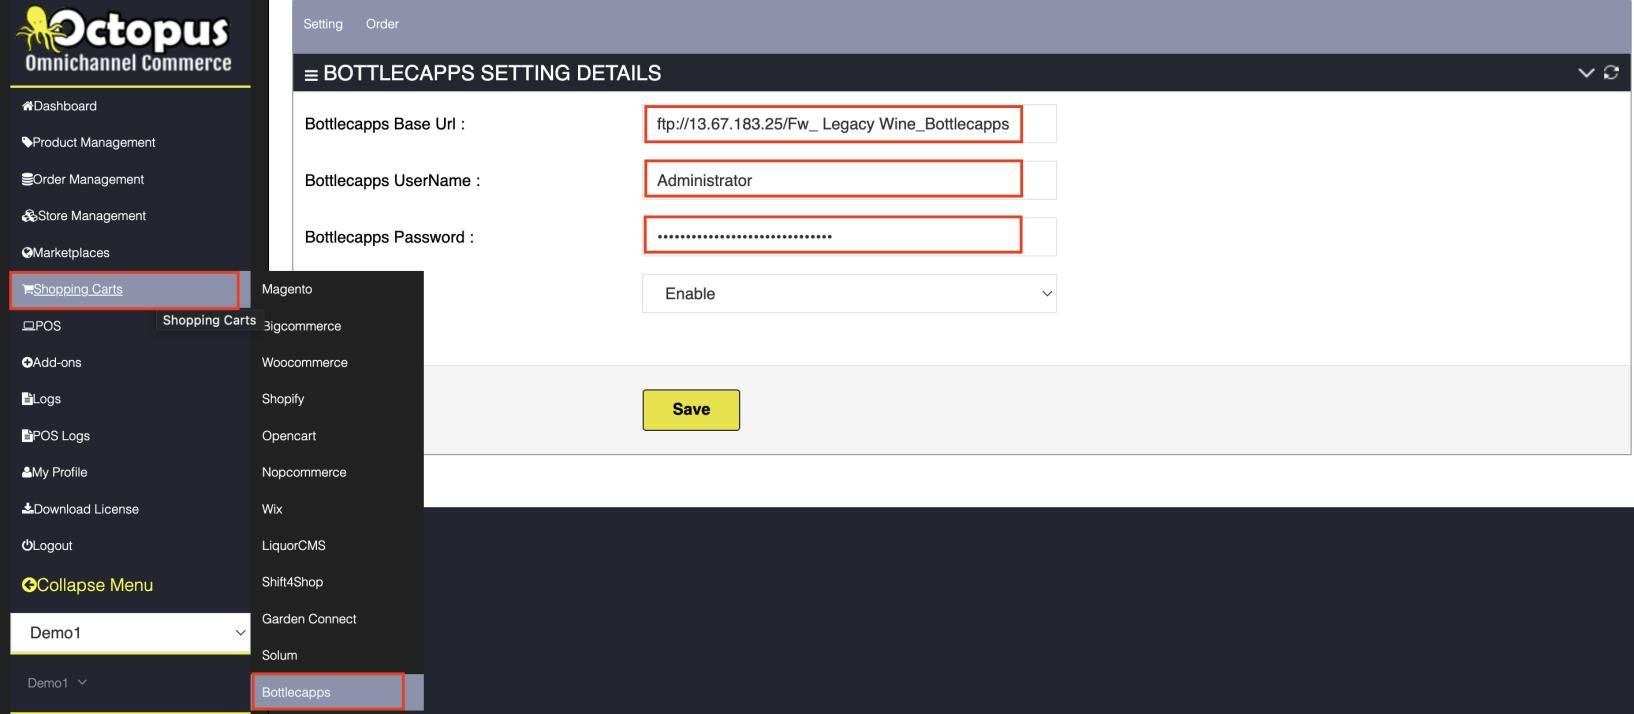
Task: Open the Logs link text
Action: coord(47,399)
